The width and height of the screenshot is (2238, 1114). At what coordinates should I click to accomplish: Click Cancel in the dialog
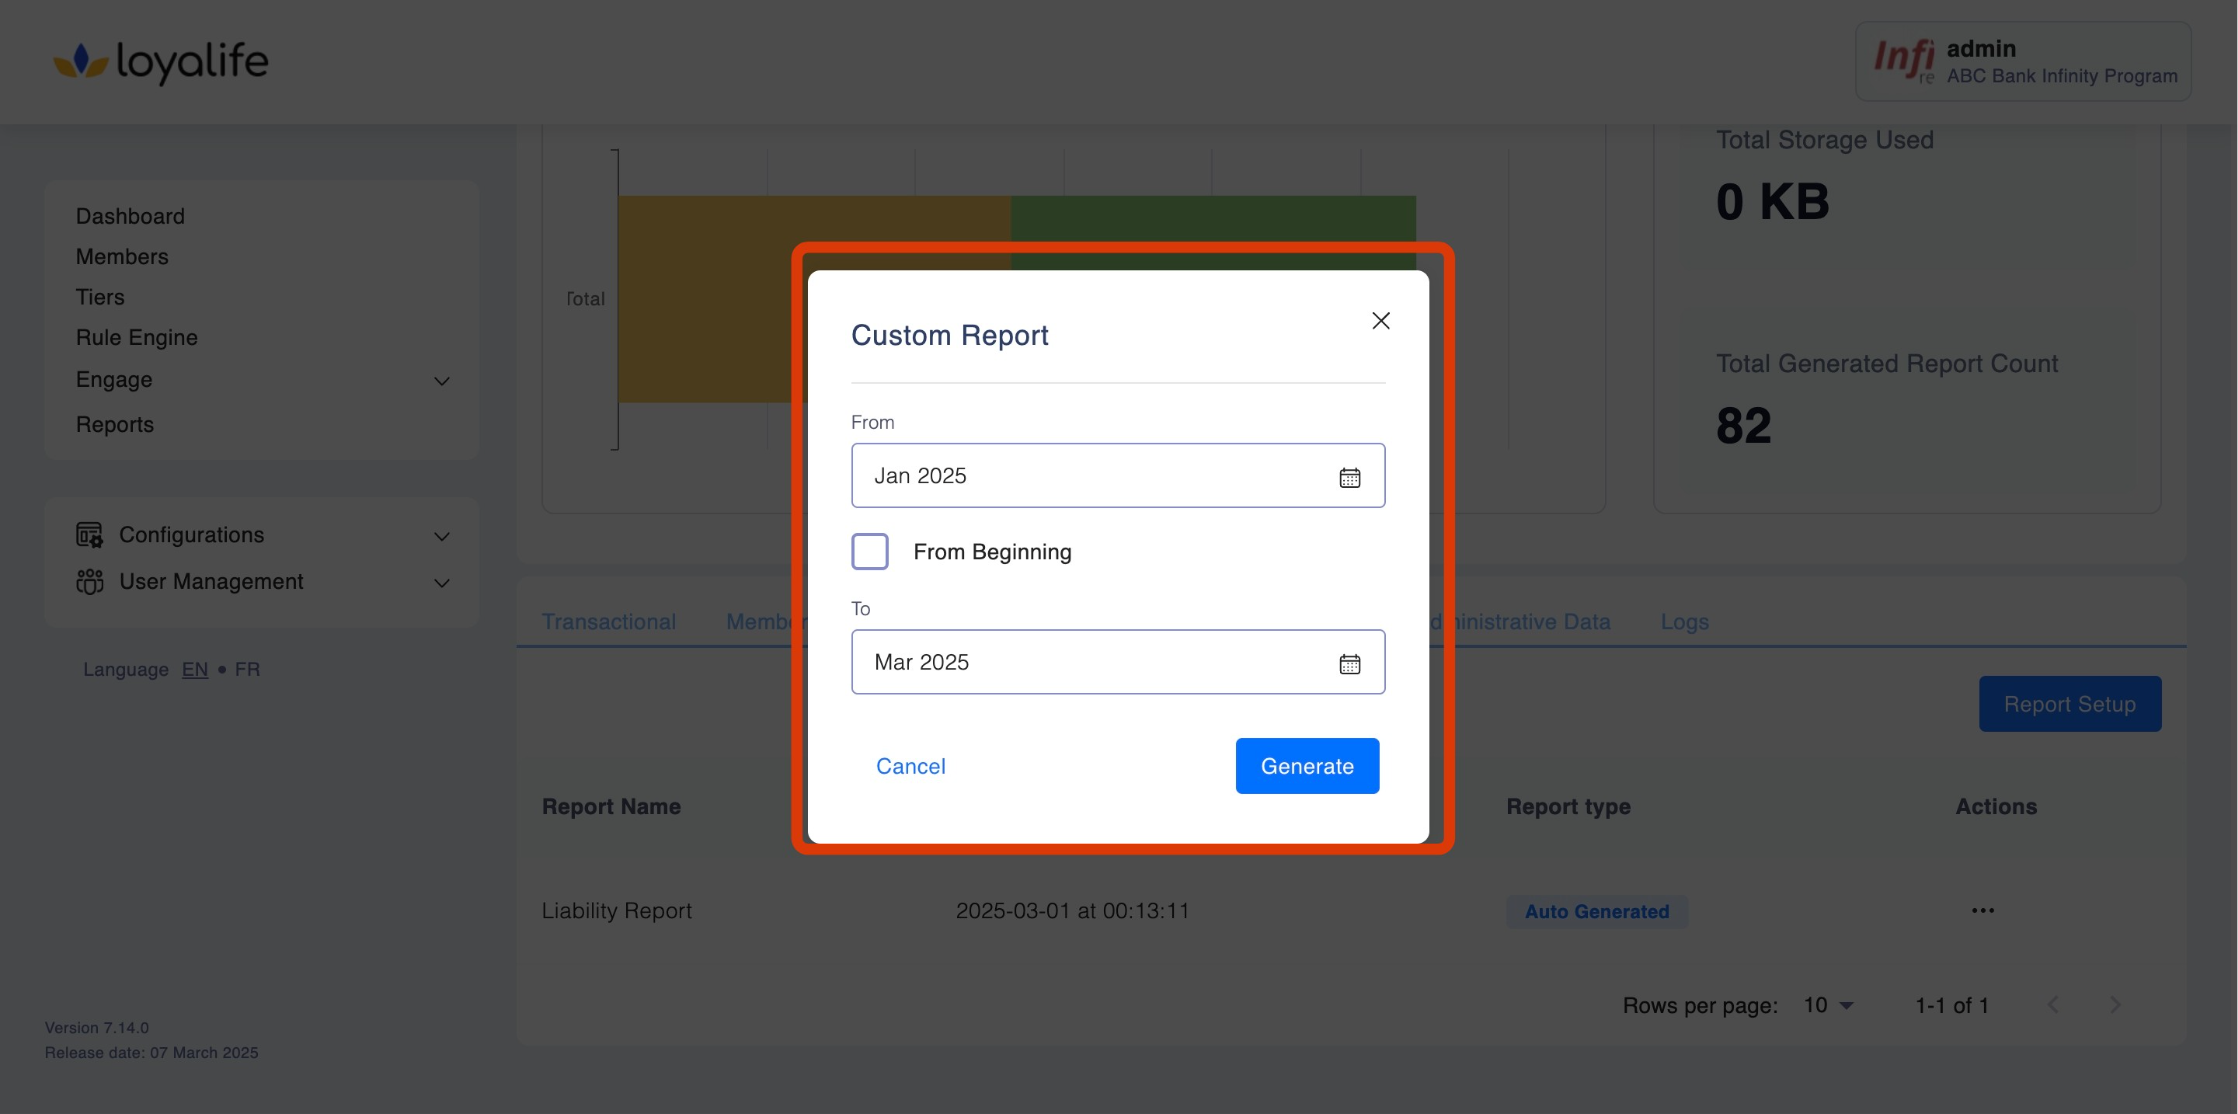click(910, 766)
